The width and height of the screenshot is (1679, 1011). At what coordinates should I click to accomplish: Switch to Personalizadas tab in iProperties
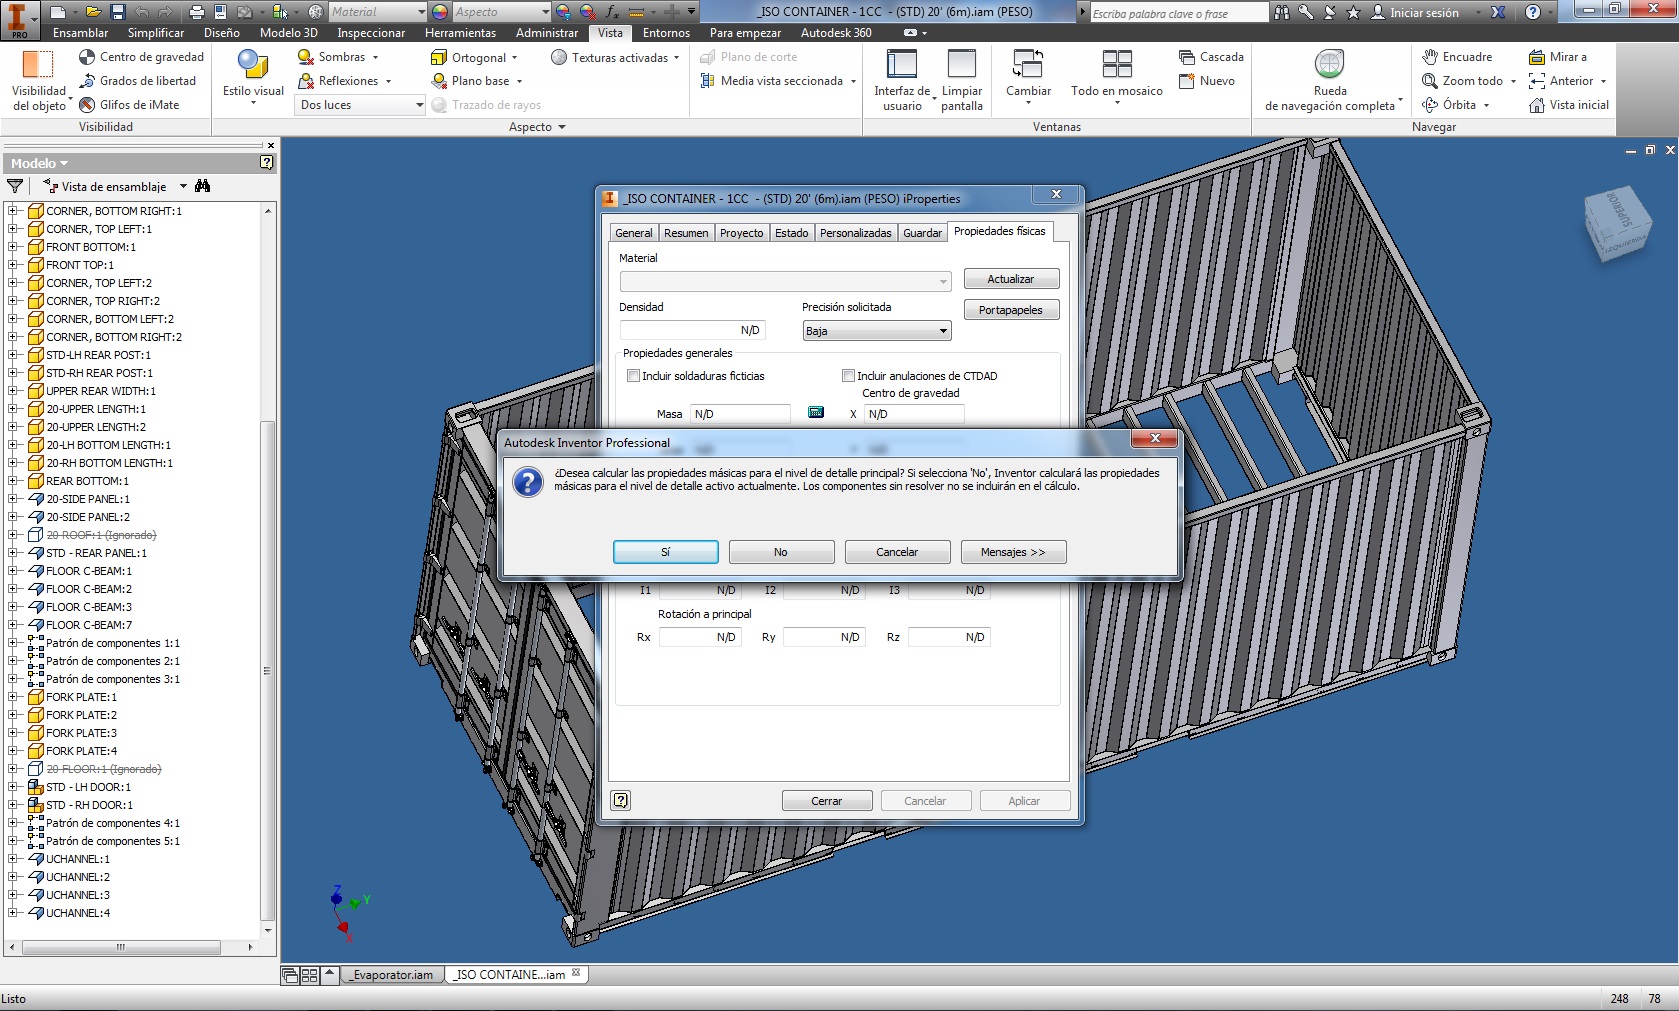pyautogui.click(x=855, y=233)
